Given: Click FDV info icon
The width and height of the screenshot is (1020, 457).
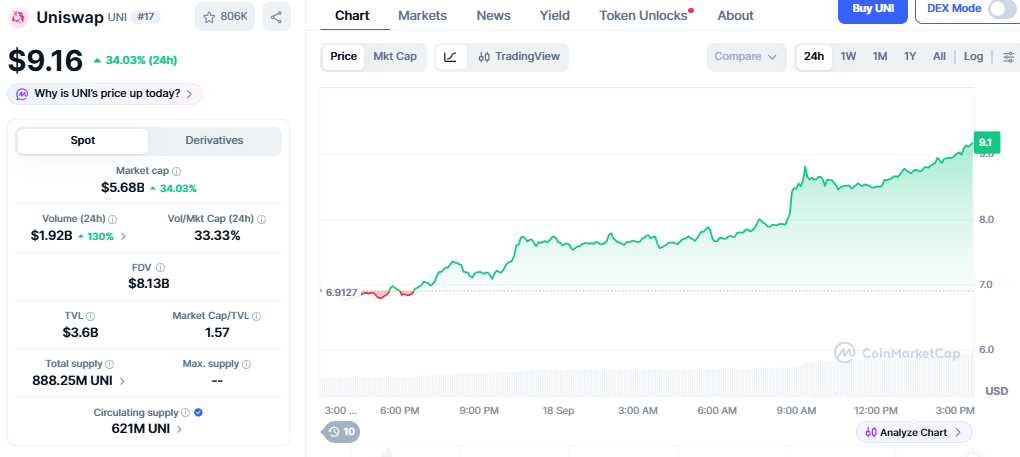Looking at the screenshot, I should click(161, 267).
